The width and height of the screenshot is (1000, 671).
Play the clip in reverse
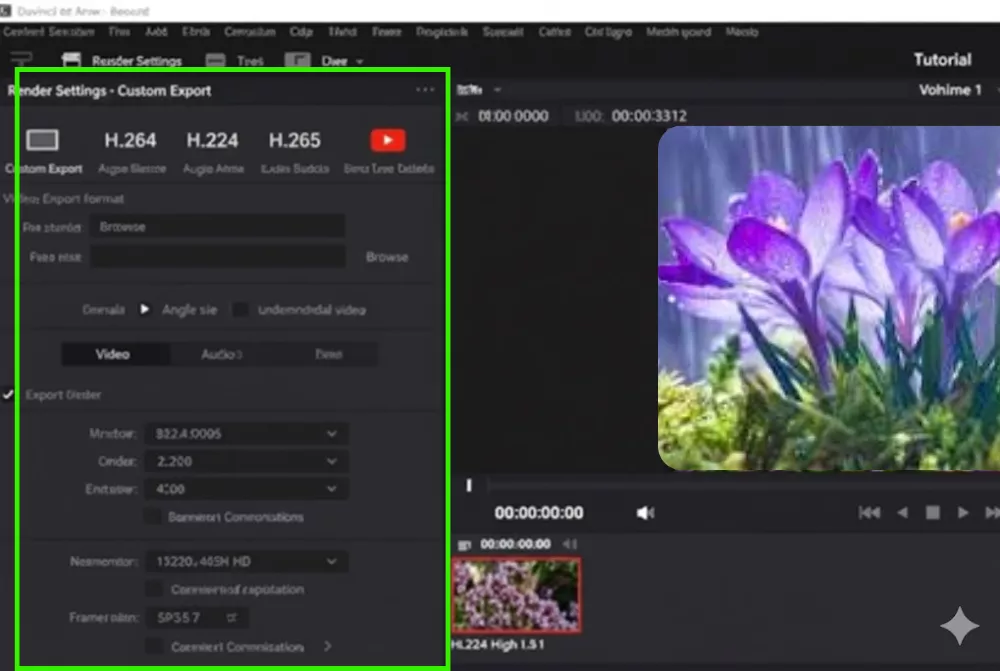pos(902,513)
